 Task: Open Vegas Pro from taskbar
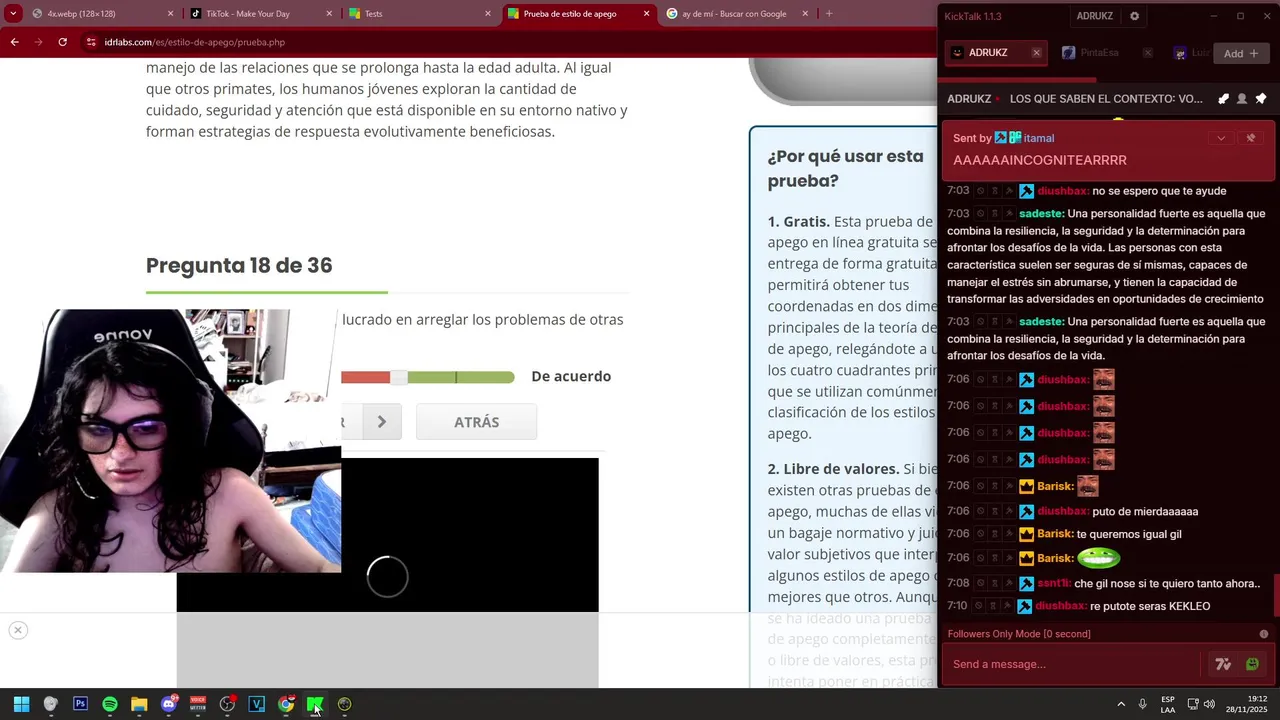coord(256,704)
